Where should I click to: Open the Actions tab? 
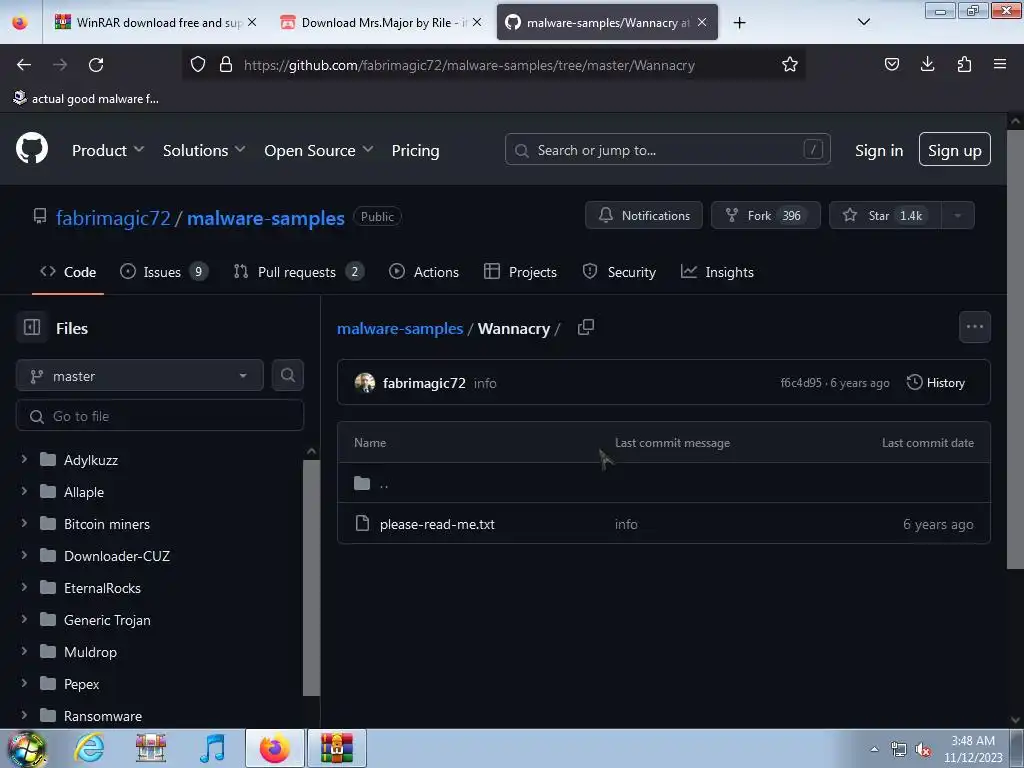pyautogui.click(x=424, y=272)
